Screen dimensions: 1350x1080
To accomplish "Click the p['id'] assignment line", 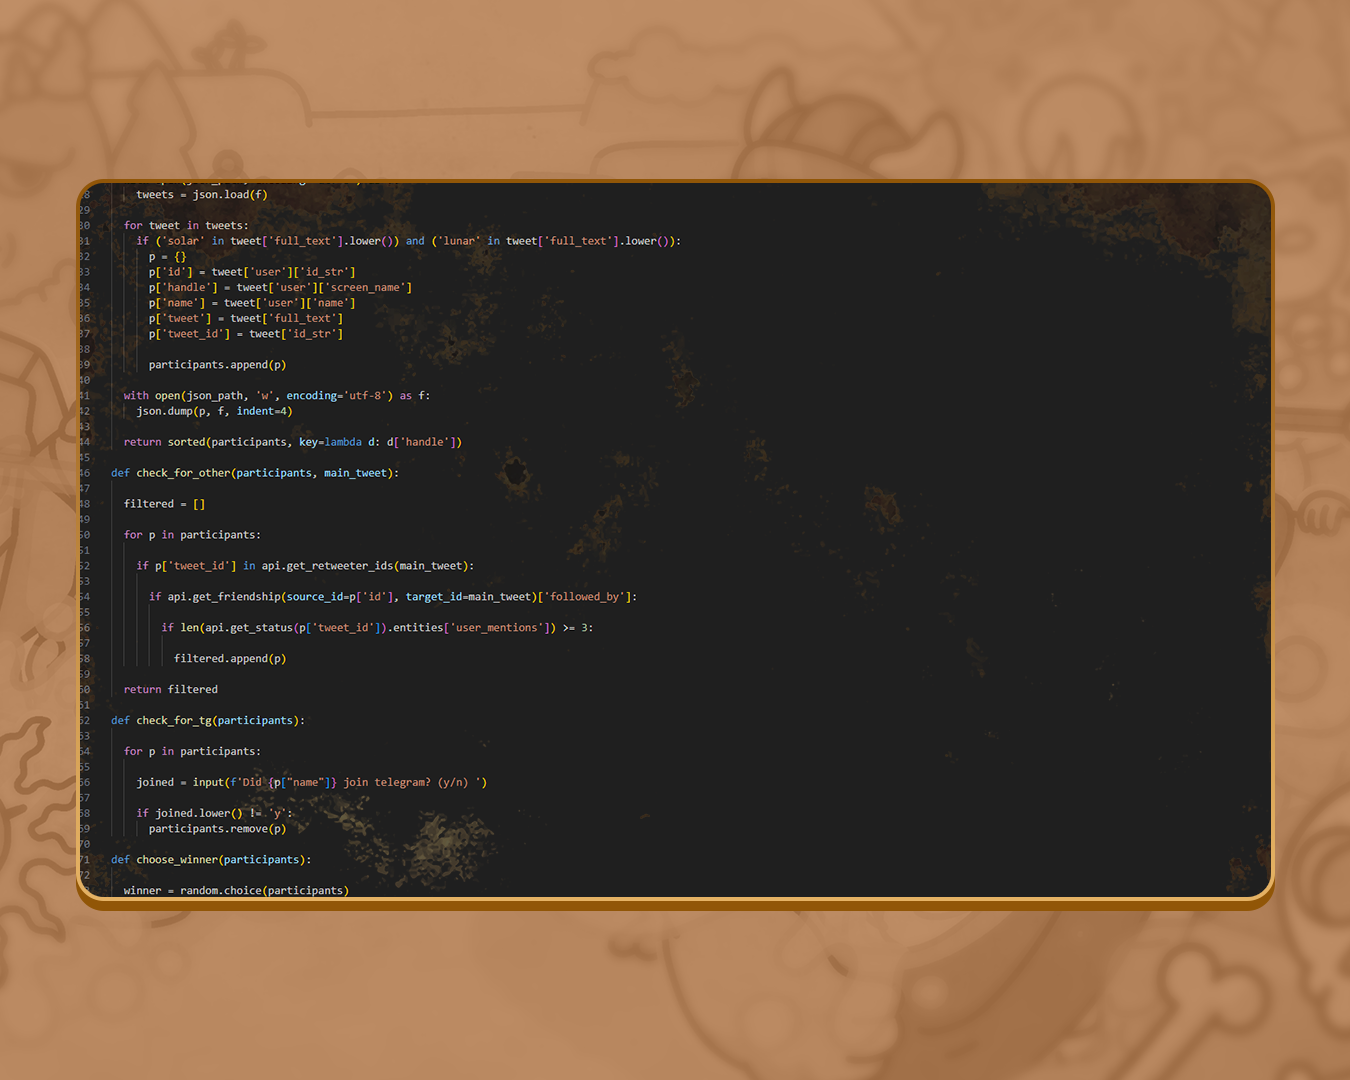I will [252, 272].
